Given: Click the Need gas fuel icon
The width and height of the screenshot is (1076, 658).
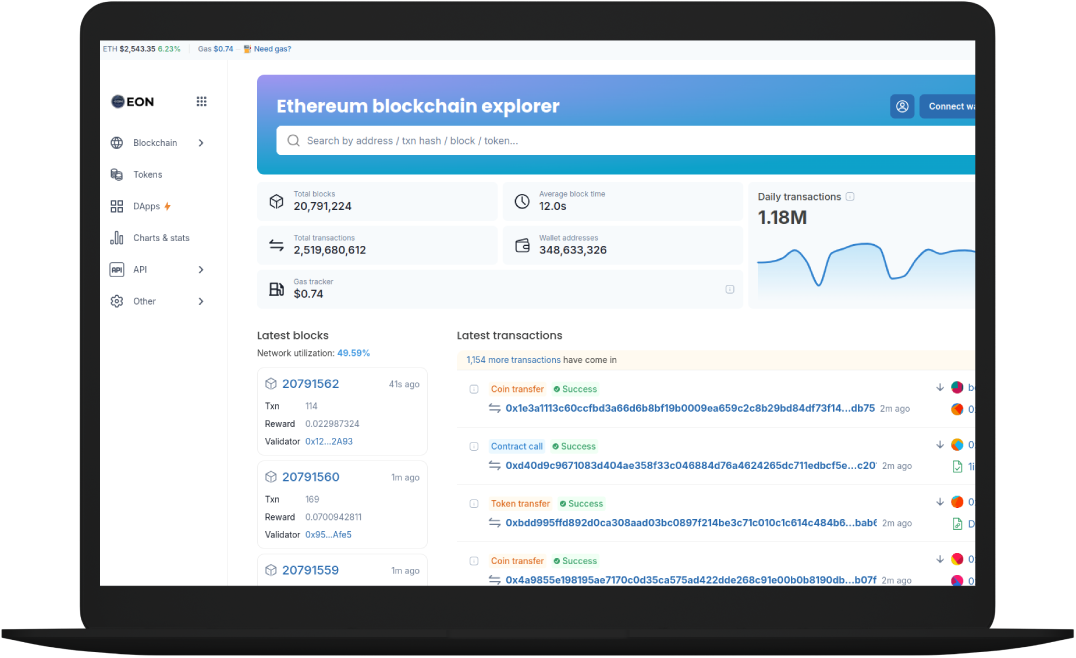Looking at the screenshot, I should [x=247, y=49].
